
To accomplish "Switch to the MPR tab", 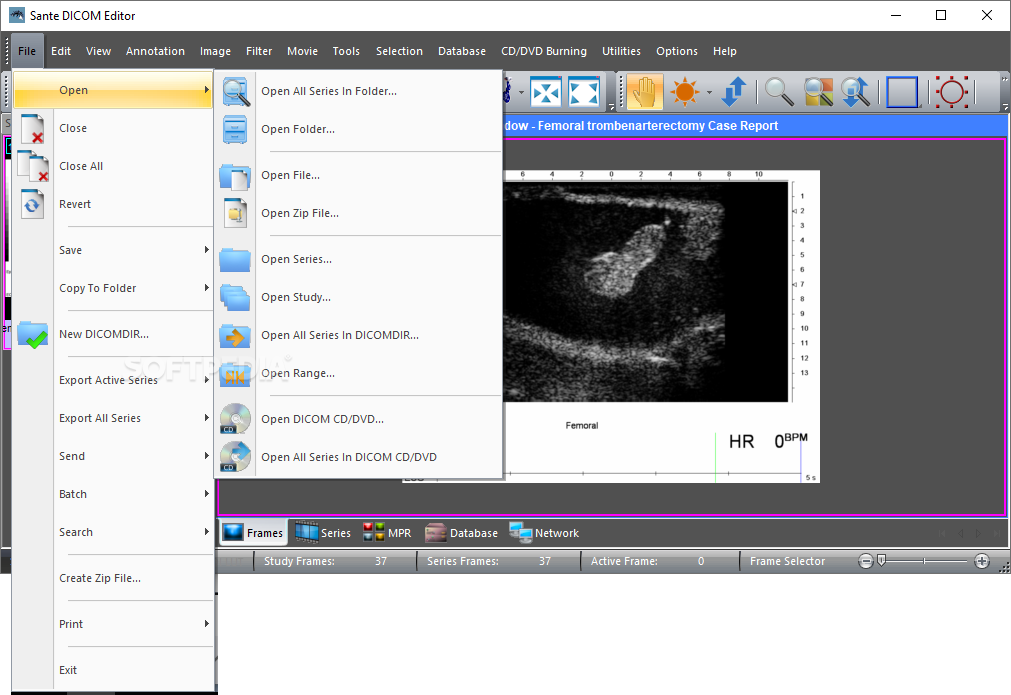I will (387, 533).
